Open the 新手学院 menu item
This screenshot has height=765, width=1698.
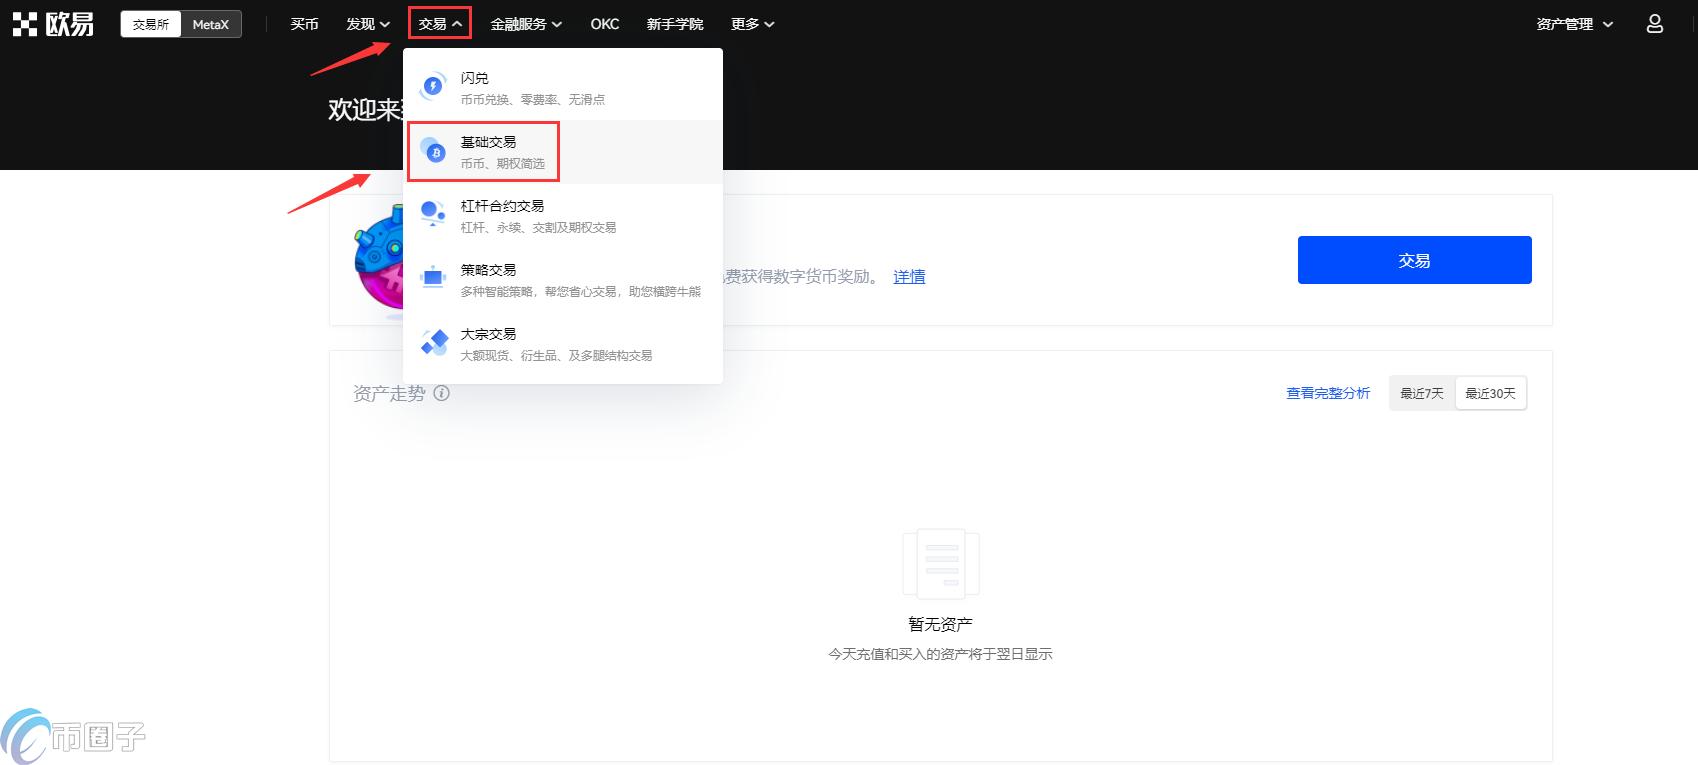point(675,24)
